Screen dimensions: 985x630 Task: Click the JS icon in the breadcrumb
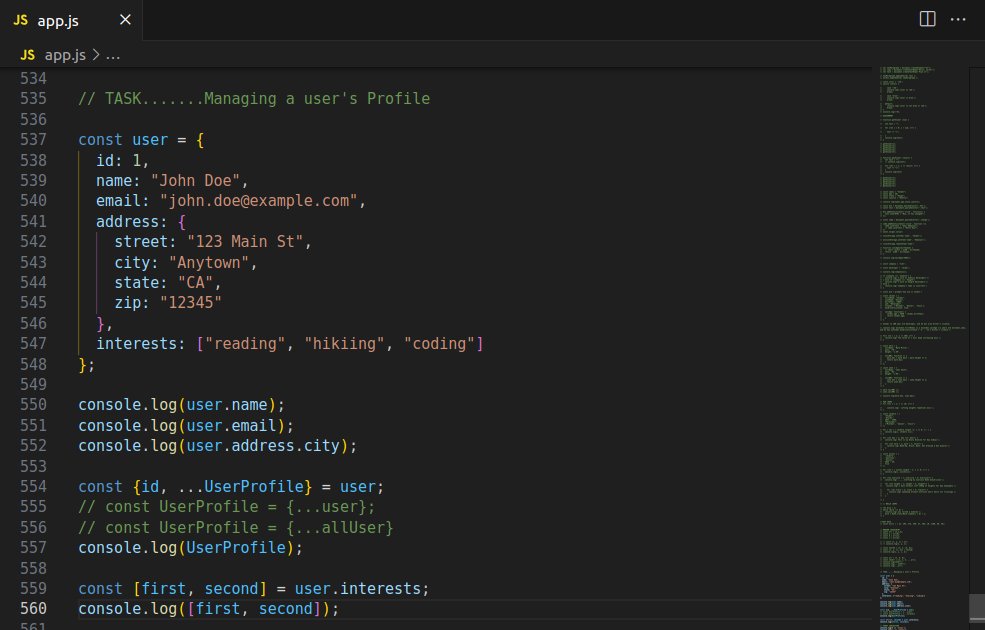click(27, 55)
